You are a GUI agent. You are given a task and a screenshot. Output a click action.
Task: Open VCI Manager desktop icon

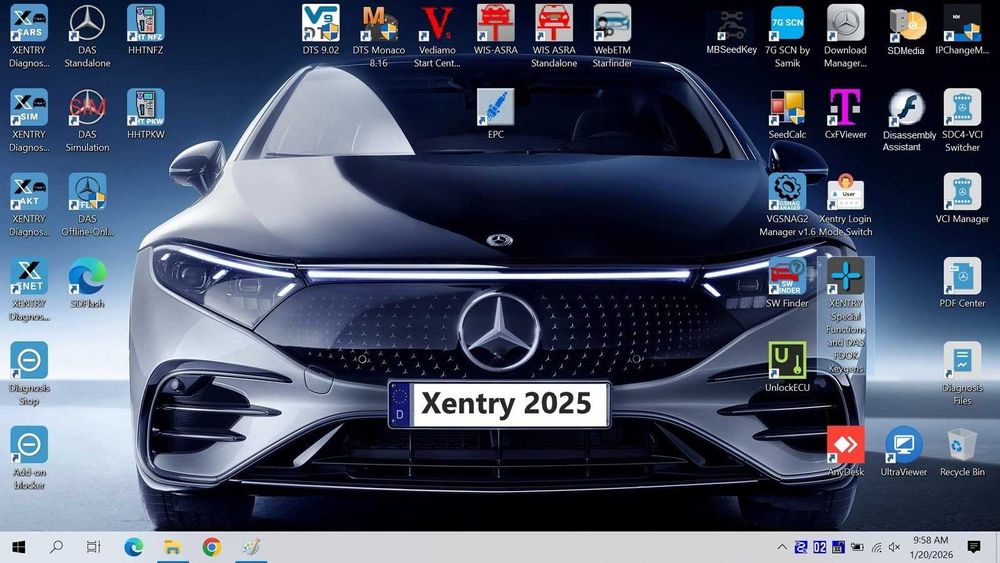[962, 191]
